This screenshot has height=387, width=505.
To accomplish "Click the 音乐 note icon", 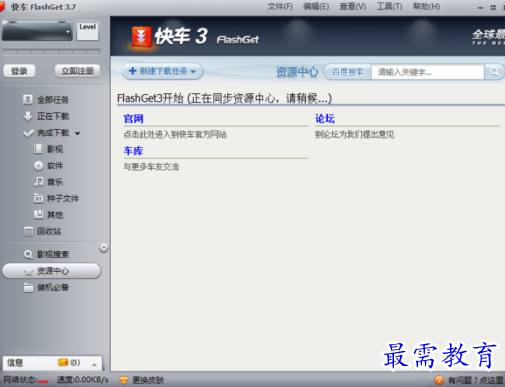I will [38, 182].
